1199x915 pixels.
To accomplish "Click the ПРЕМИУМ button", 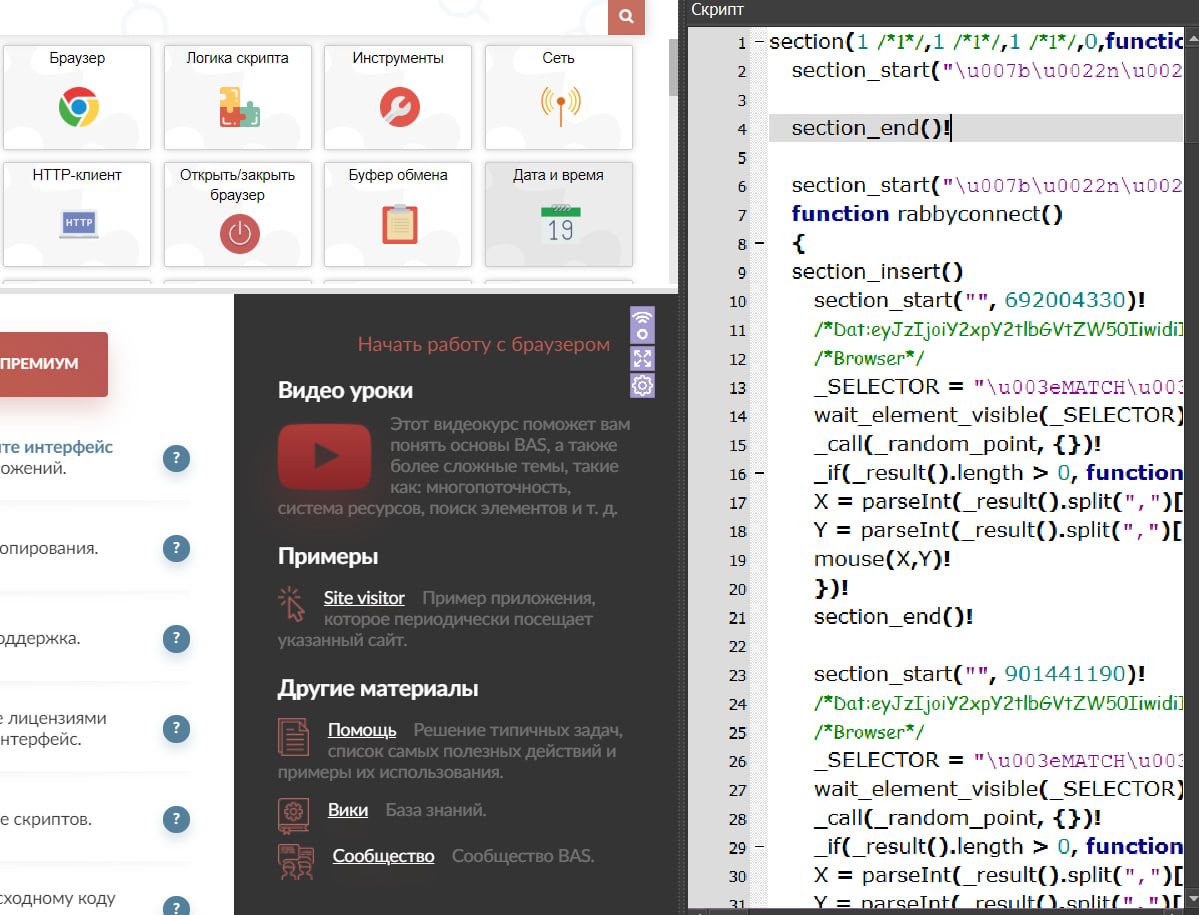I will 48,364.
